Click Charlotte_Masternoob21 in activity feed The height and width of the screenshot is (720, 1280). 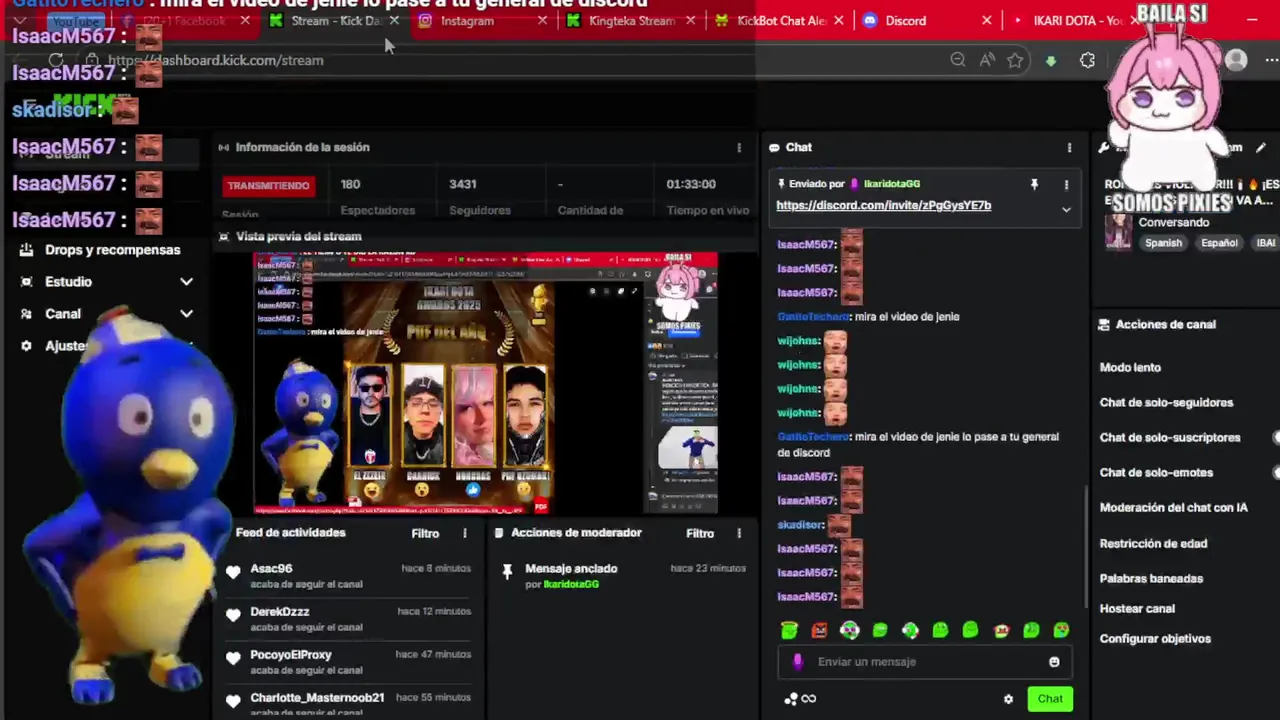point(317,698)
